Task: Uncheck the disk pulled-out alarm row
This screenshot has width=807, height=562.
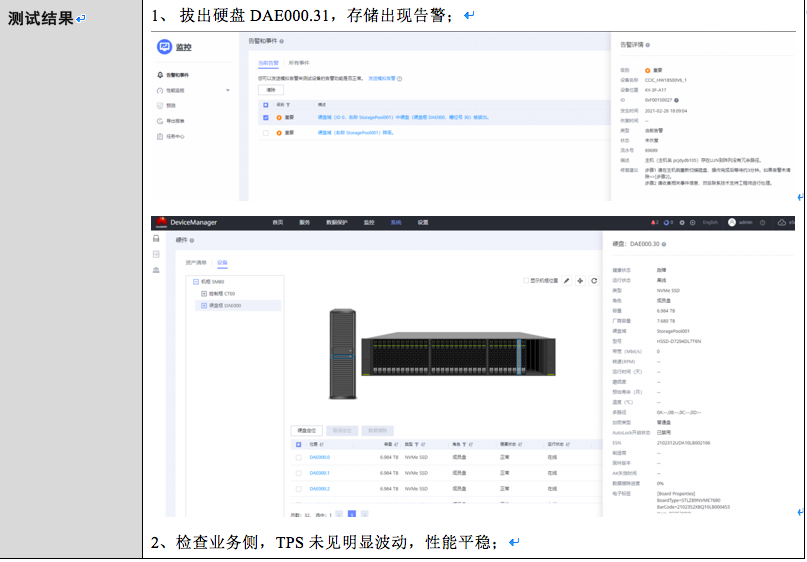Action: (x=266, y=117)
